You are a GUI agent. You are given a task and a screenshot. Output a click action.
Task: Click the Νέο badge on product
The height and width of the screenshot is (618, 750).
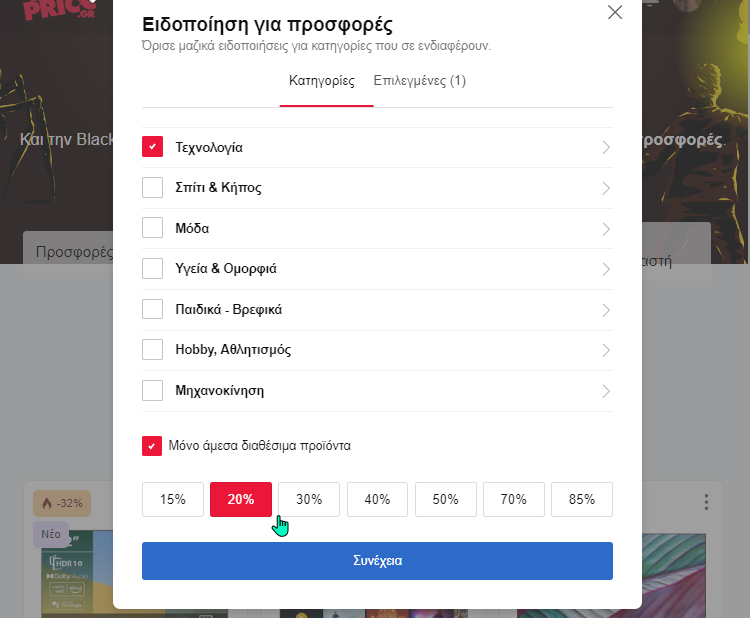tap(51, 534)
